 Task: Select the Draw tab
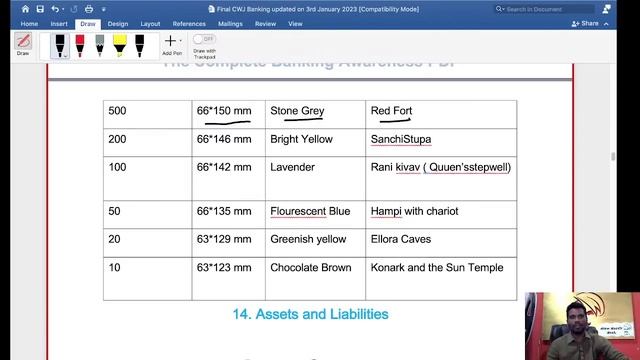pyautogui.click(x=88, y=24)
